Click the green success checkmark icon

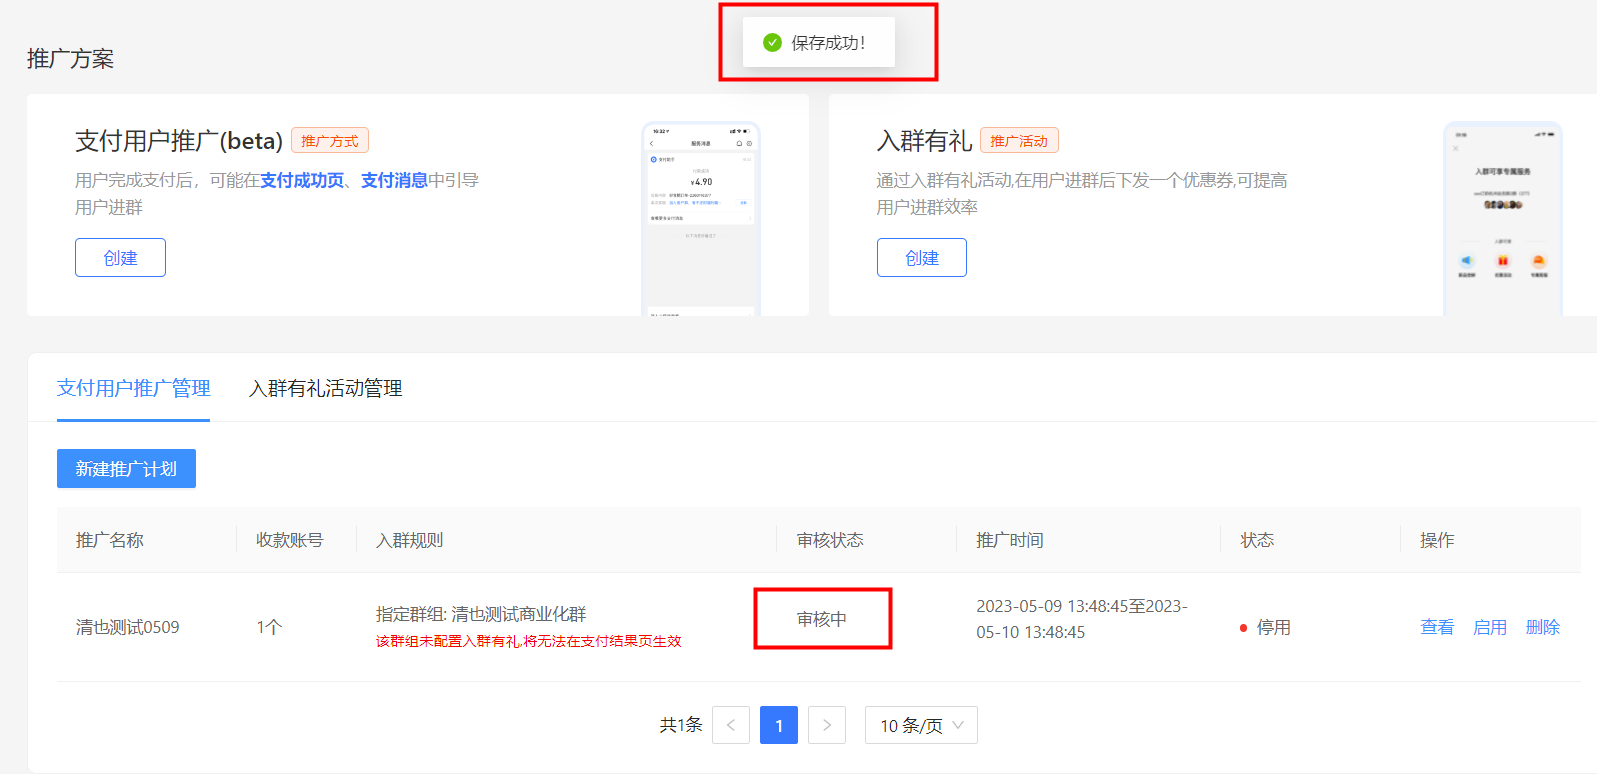click(x=772, y=42)
